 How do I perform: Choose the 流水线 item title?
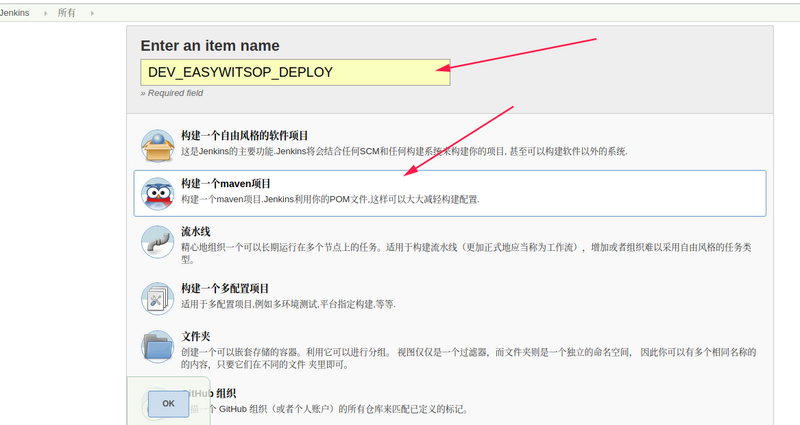tap(195, 232)
